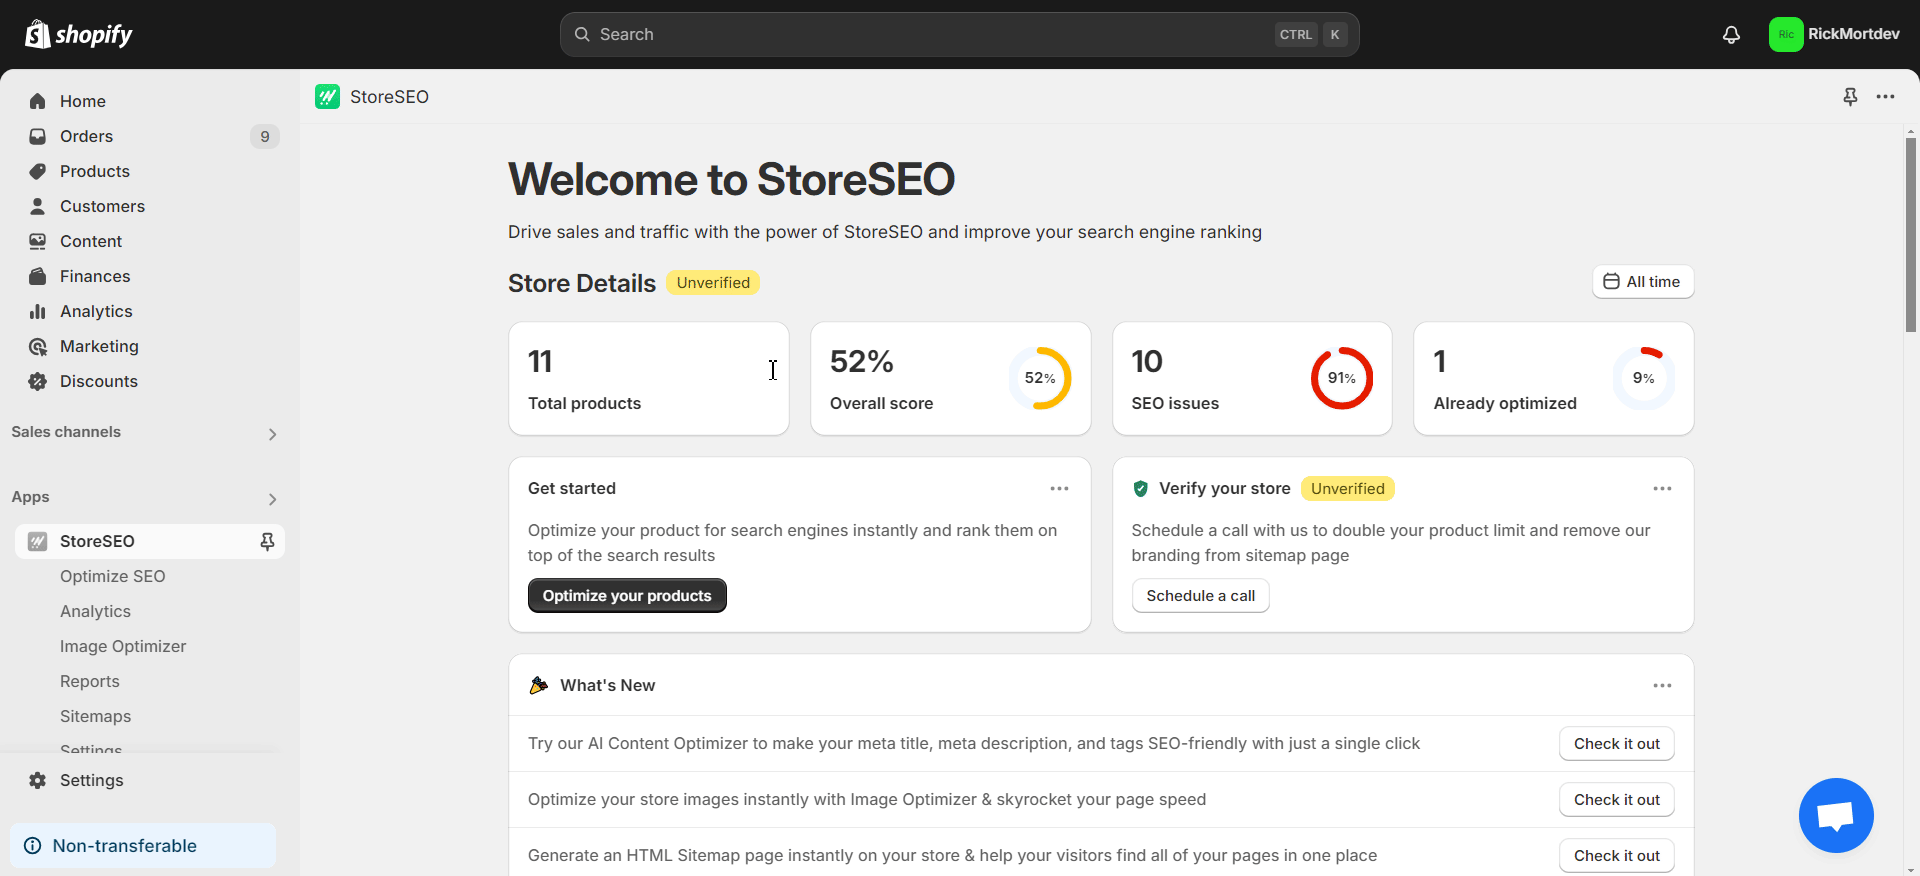Go to Orders in sidebar
This screenshot has width=1920, height=876.
pos(86,136)
